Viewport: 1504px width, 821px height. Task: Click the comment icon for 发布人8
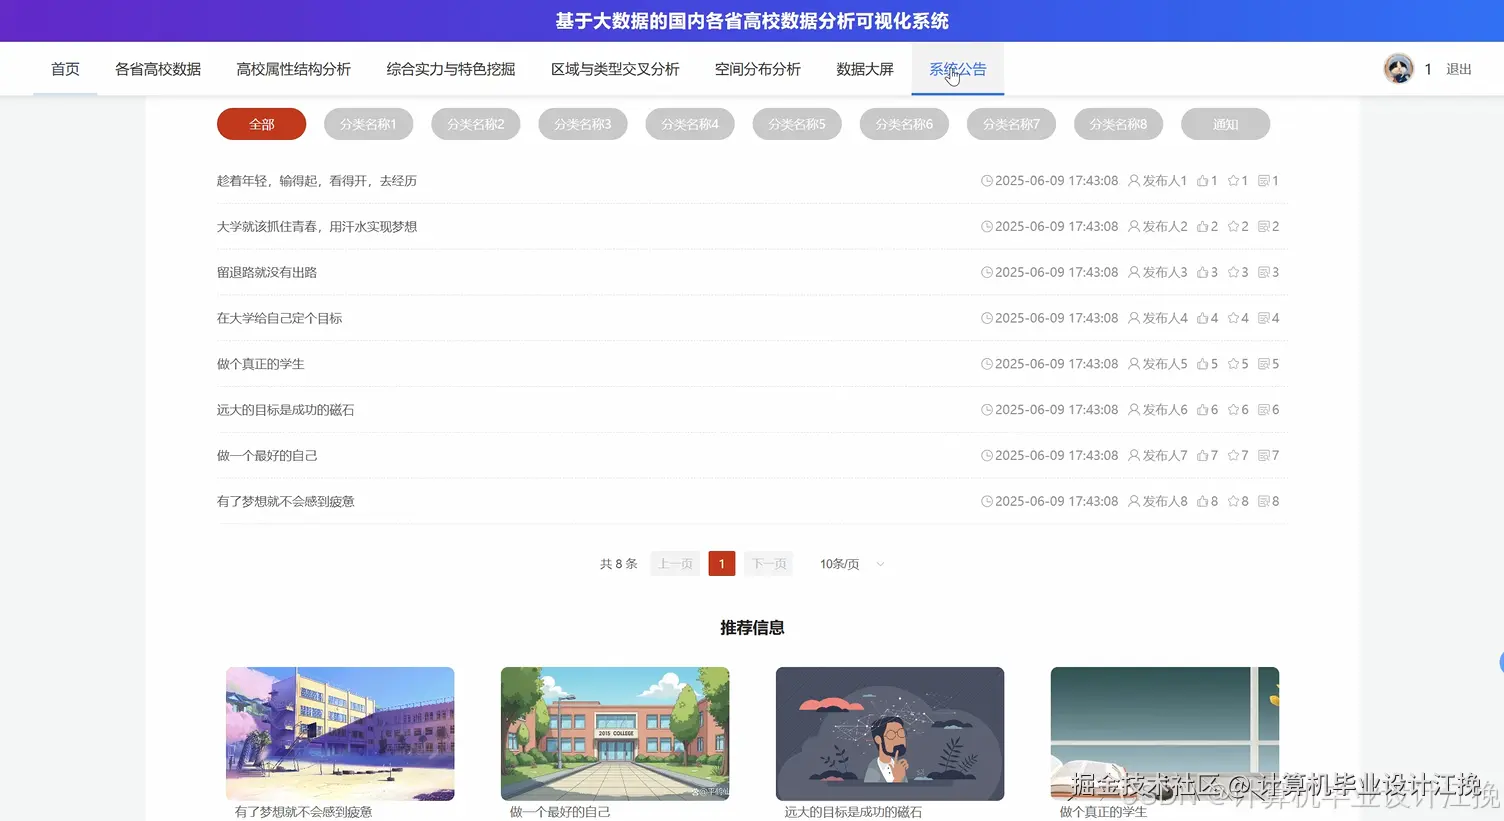point(1264,501)
